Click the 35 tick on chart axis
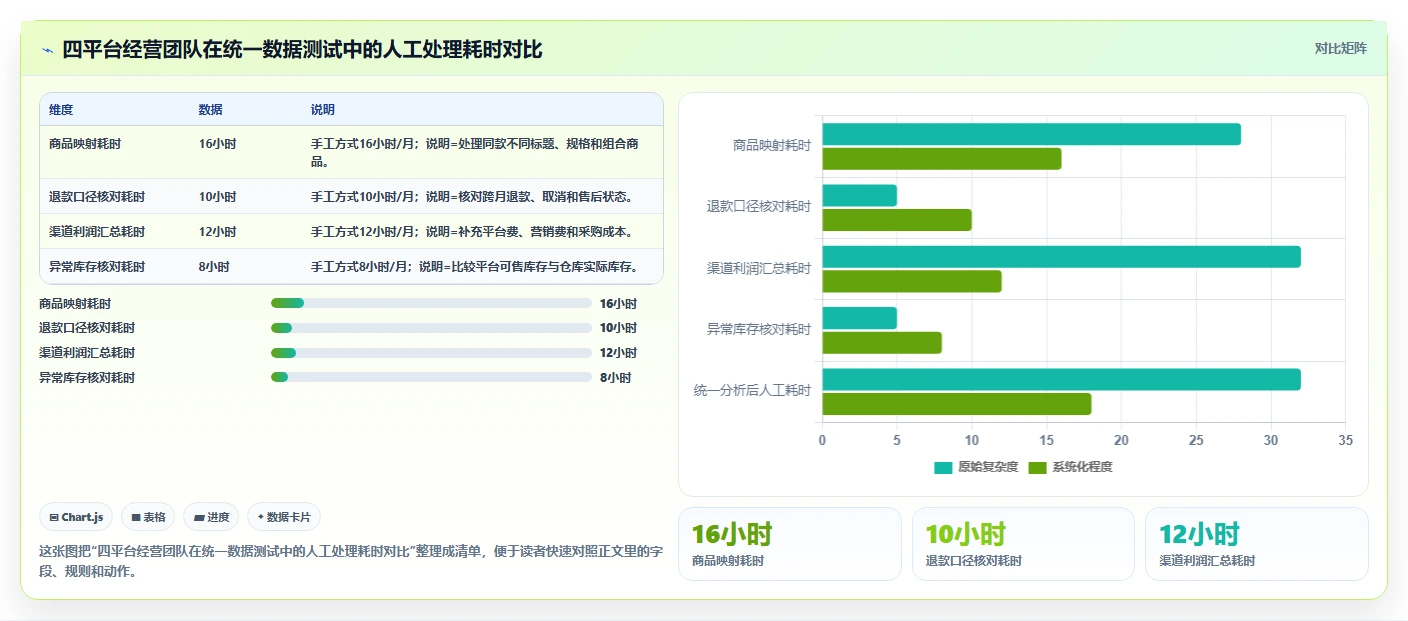 (1345, 440)
